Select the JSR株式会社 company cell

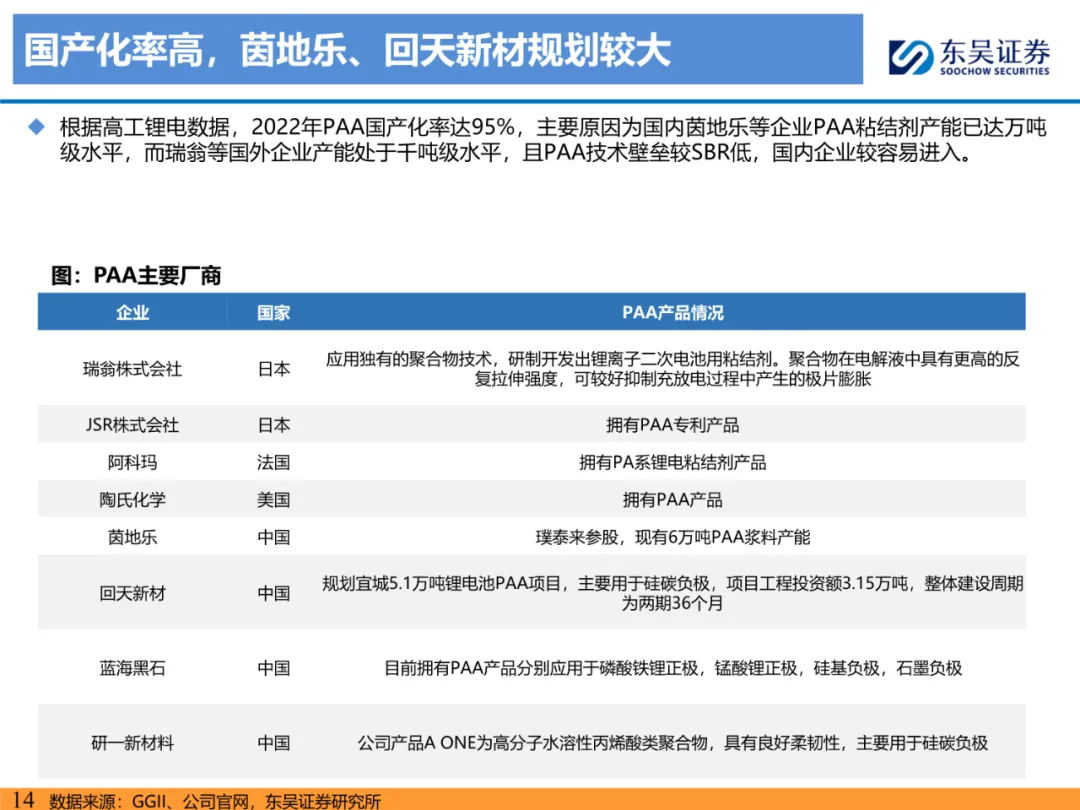tap(132, 425)
